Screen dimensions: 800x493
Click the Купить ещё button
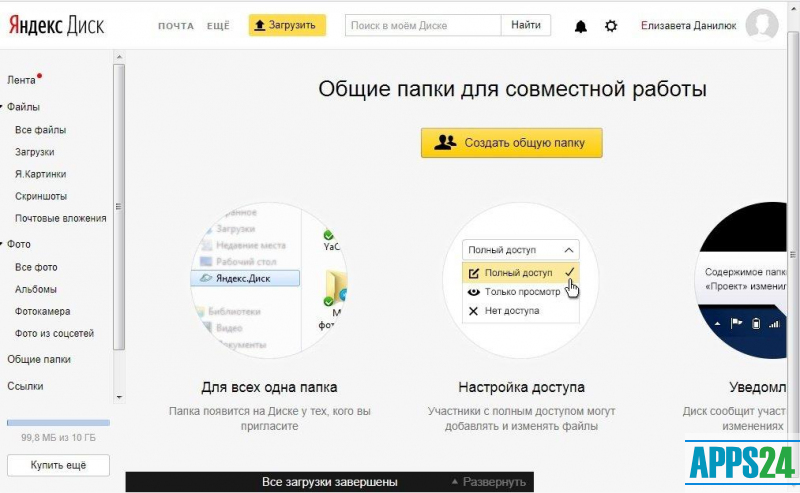[58, 465]
